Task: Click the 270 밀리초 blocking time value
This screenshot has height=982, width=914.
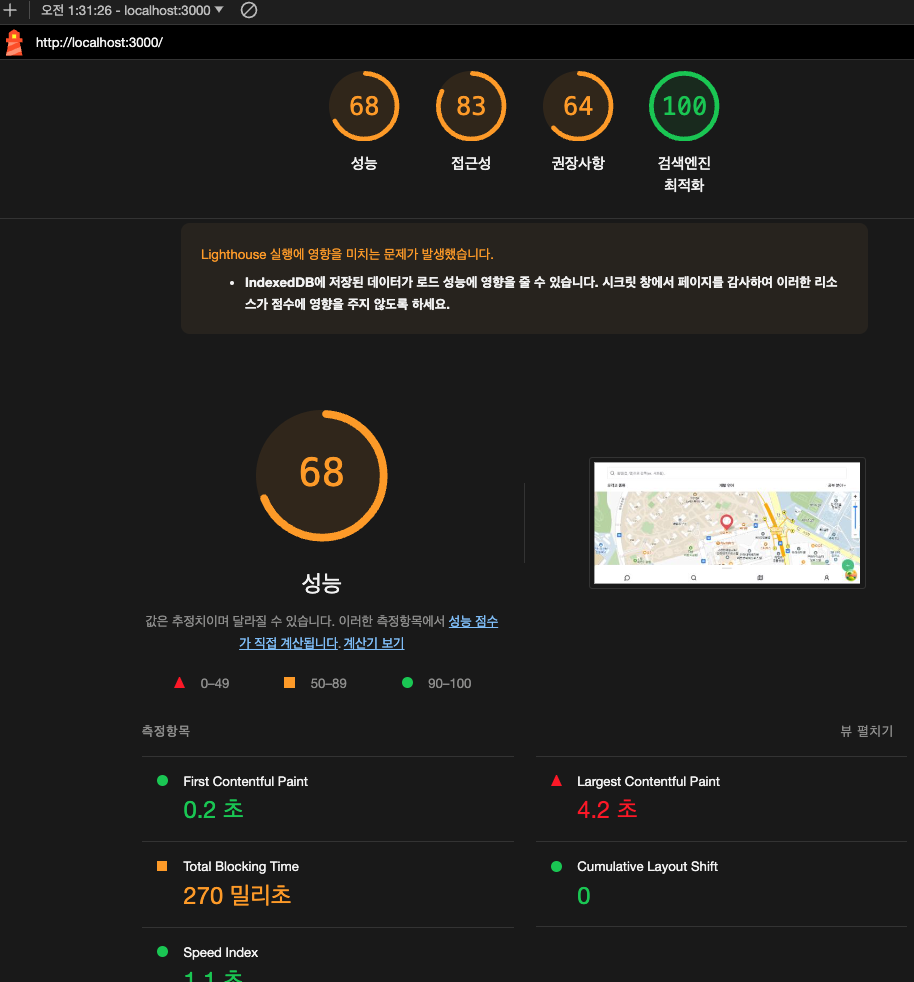Action: point(237,896)
